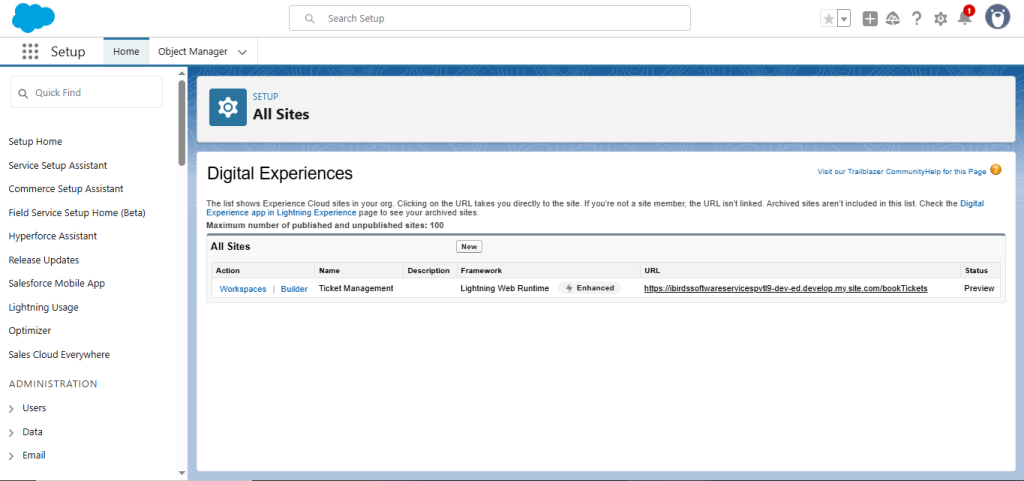1024x481 pixels.
Task: Expand the Email tree section
Action: pyautogui.click(x=12, y=455)
